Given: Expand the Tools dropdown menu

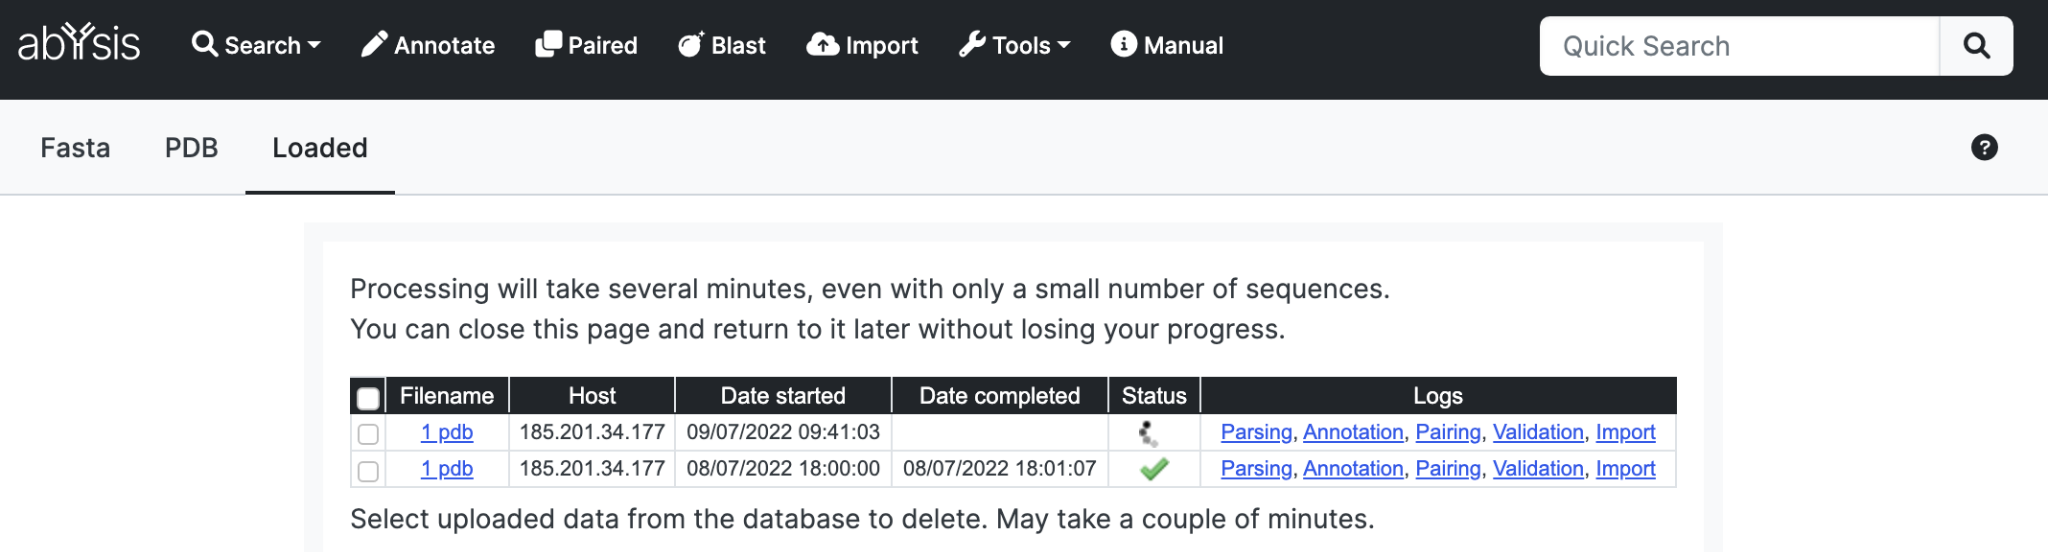Looking at the screenshot, I should pyautogui.click(x=1014, y=45).
